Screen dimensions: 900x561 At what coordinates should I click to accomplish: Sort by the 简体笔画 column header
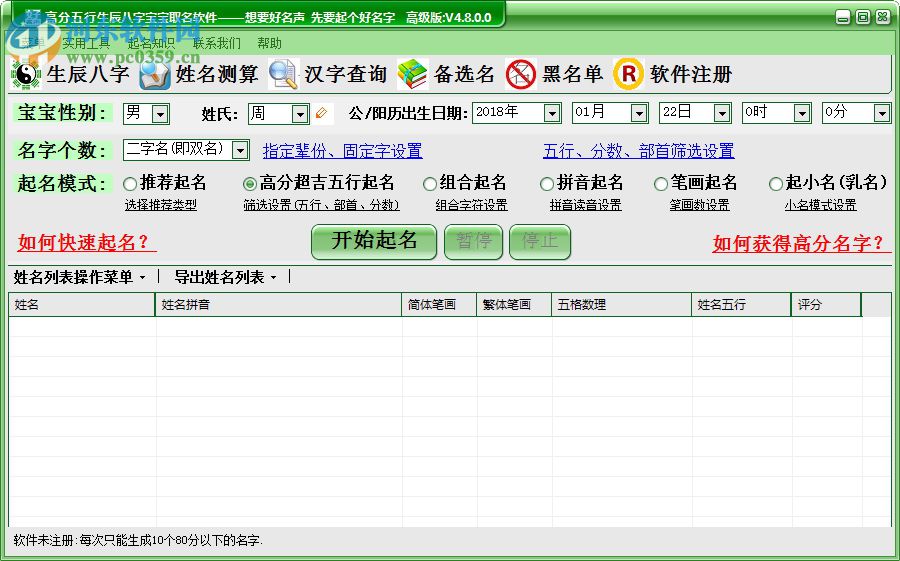click(439, 305)
